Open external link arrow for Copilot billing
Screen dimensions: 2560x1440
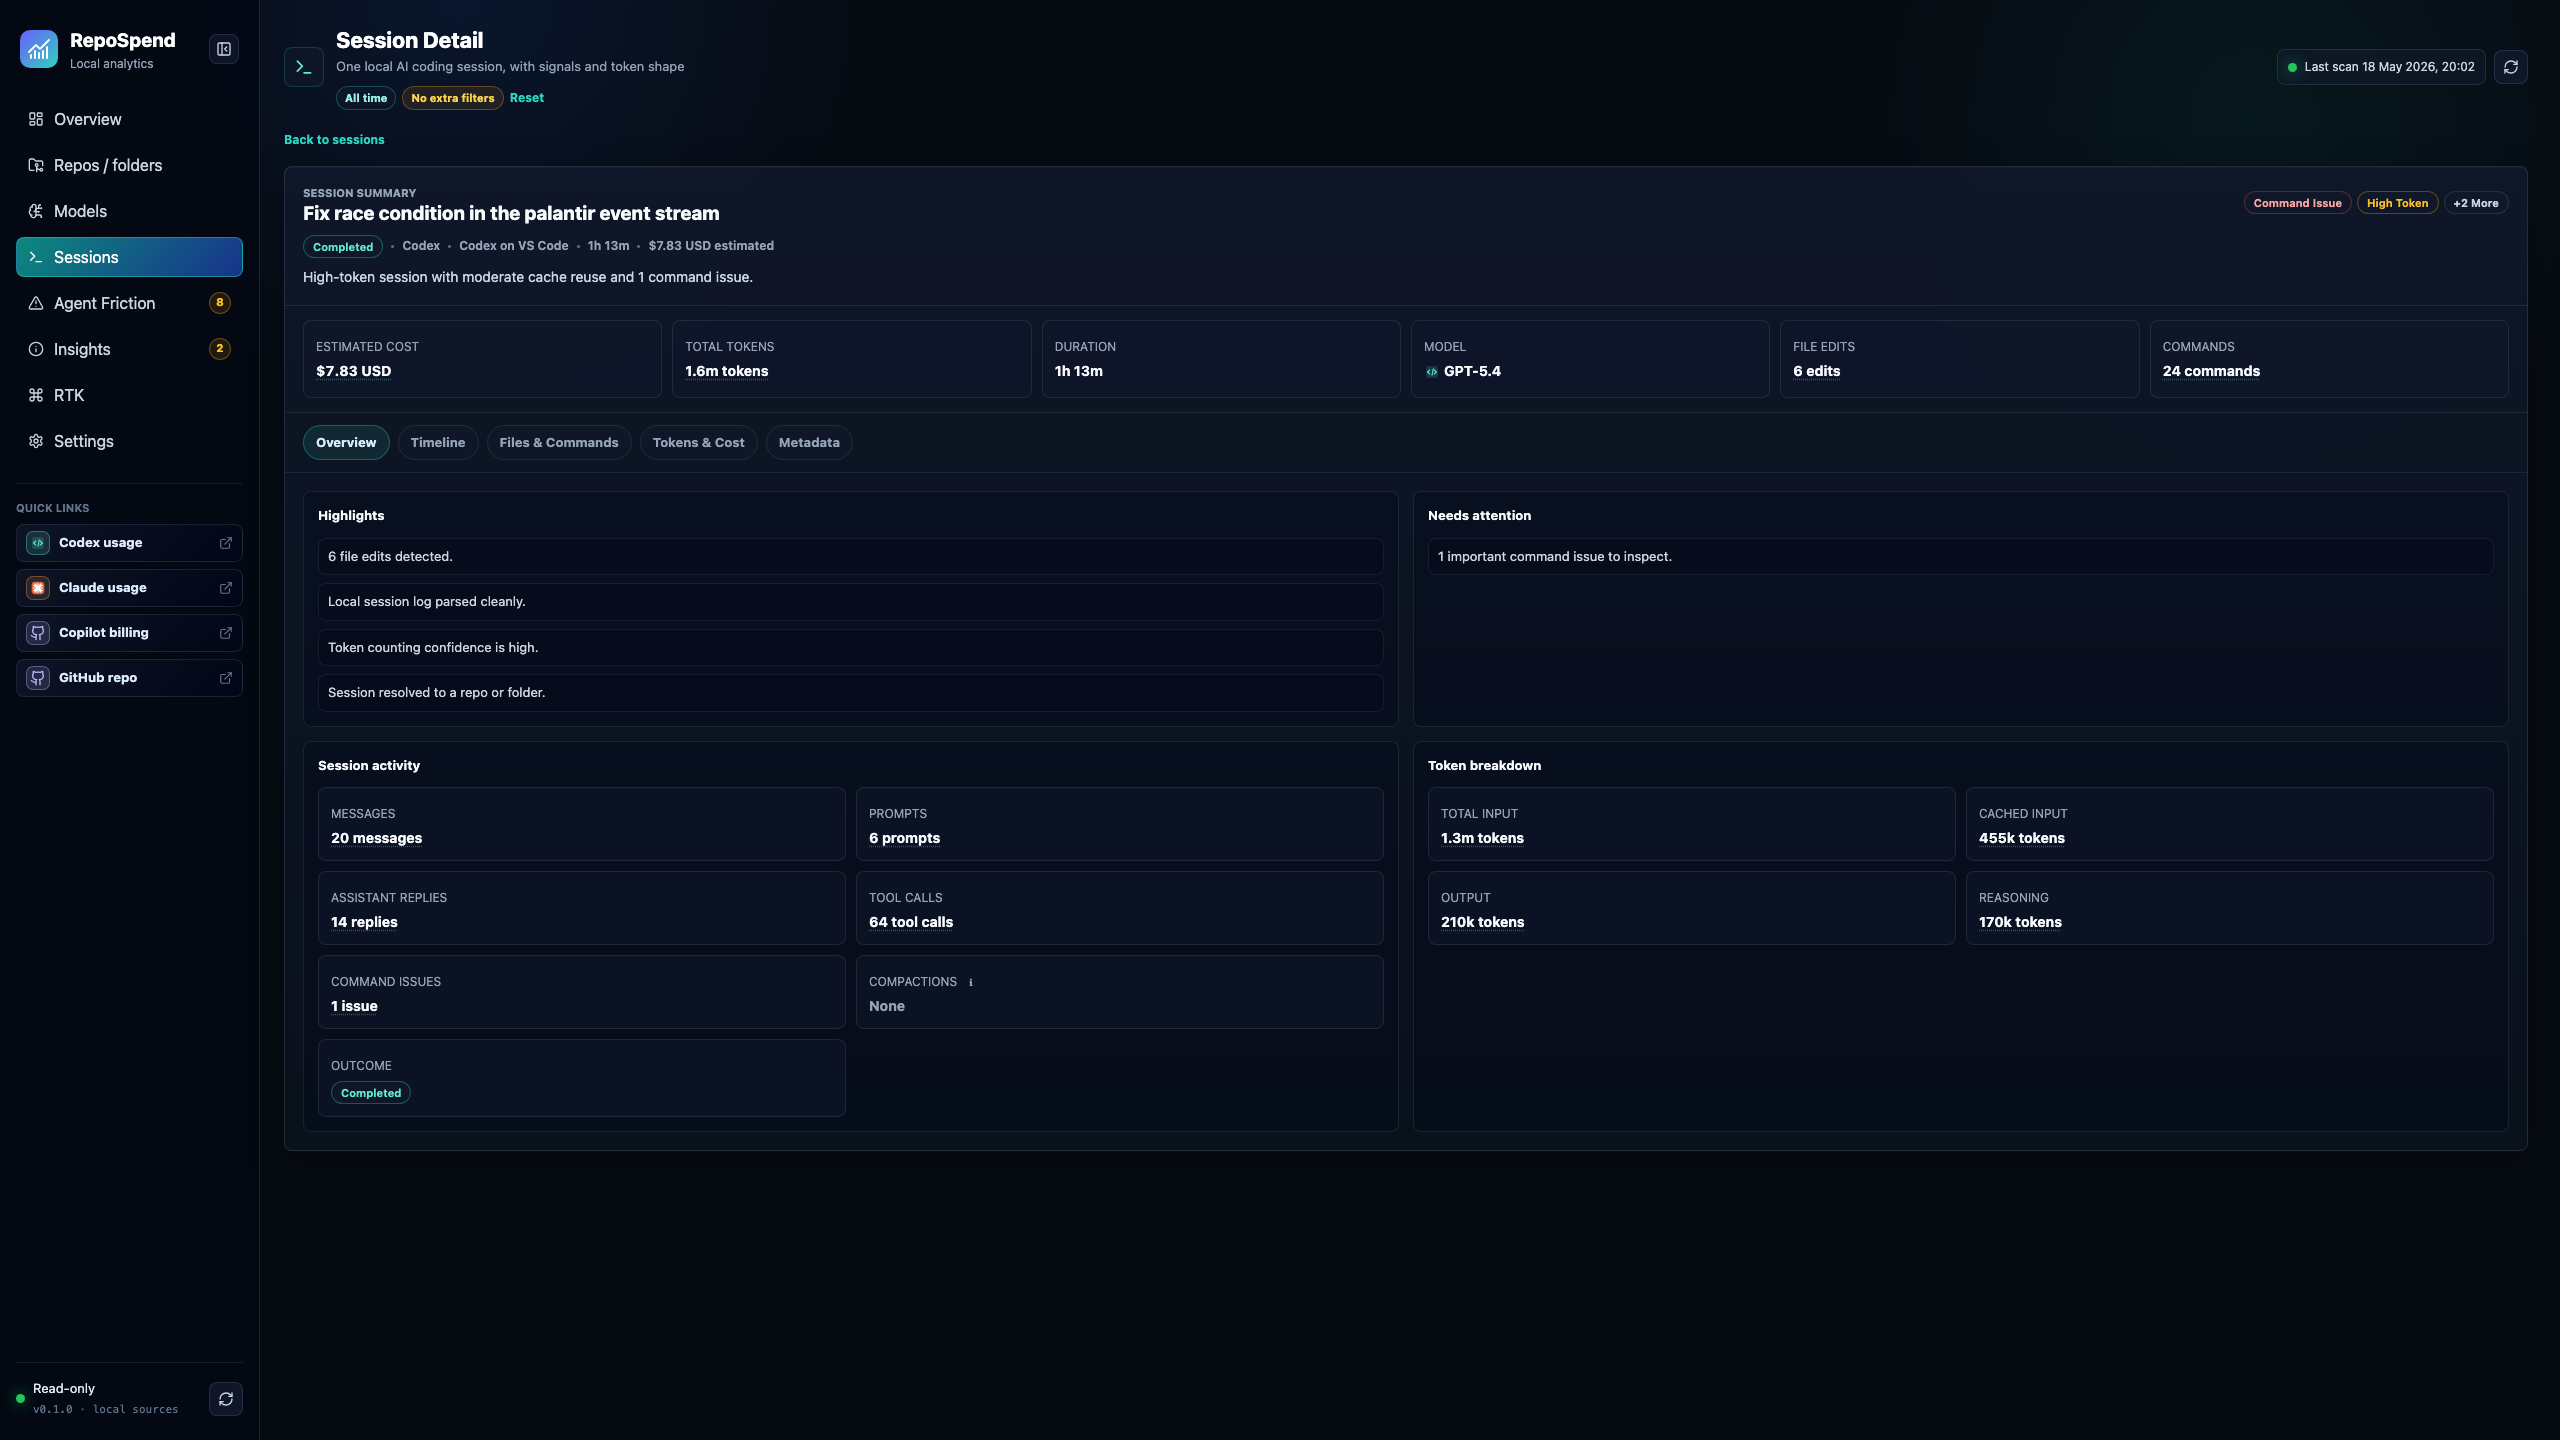click(x=226, y=633)
